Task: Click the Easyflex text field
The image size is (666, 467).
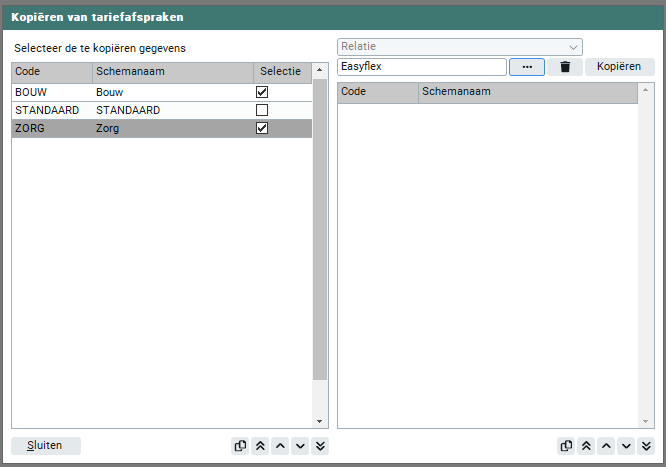Action: [421, 67]
